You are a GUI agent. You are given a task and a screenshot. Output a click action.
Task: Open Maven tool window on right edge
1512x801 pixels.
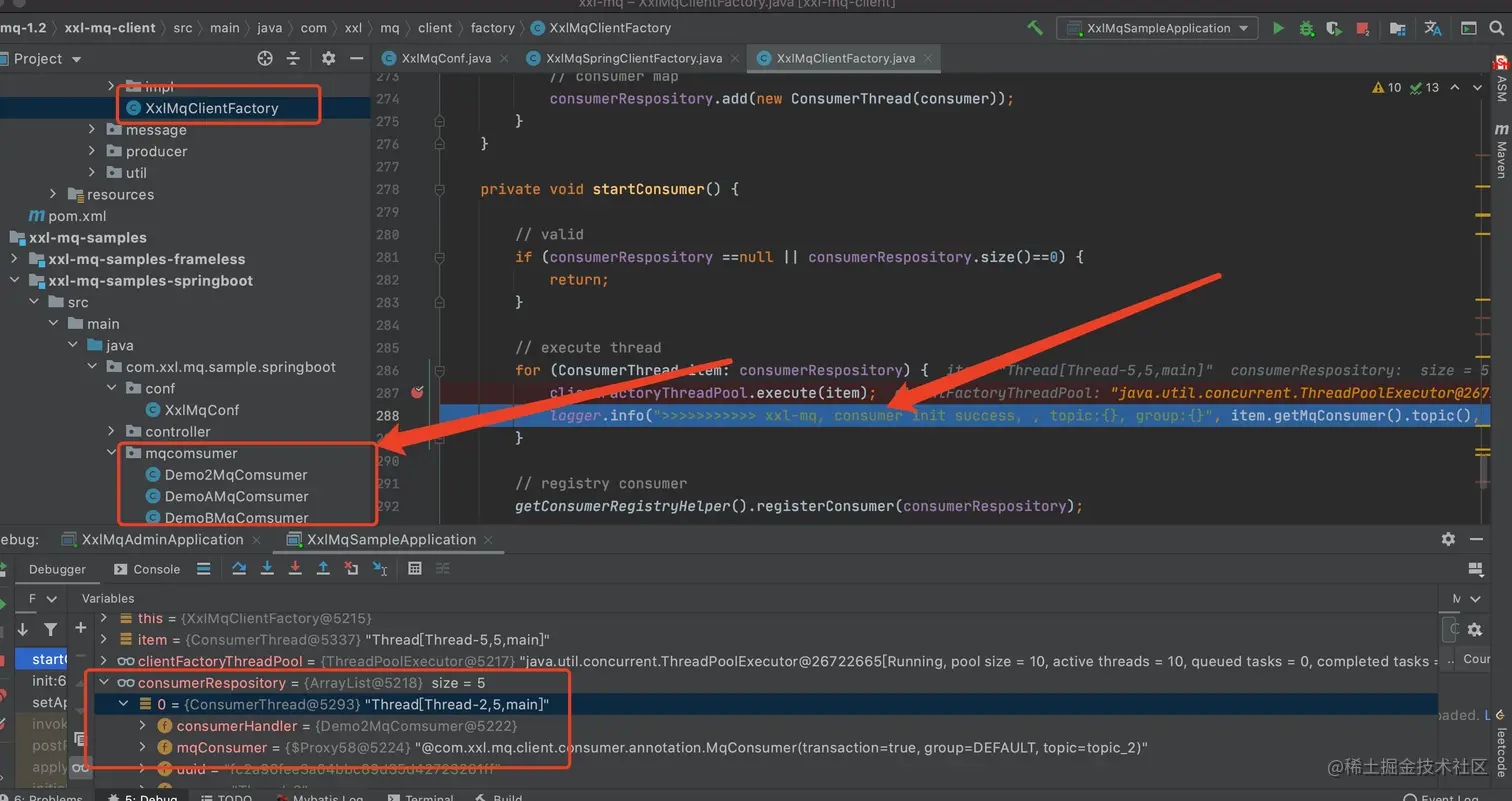tap(1501, 150)
